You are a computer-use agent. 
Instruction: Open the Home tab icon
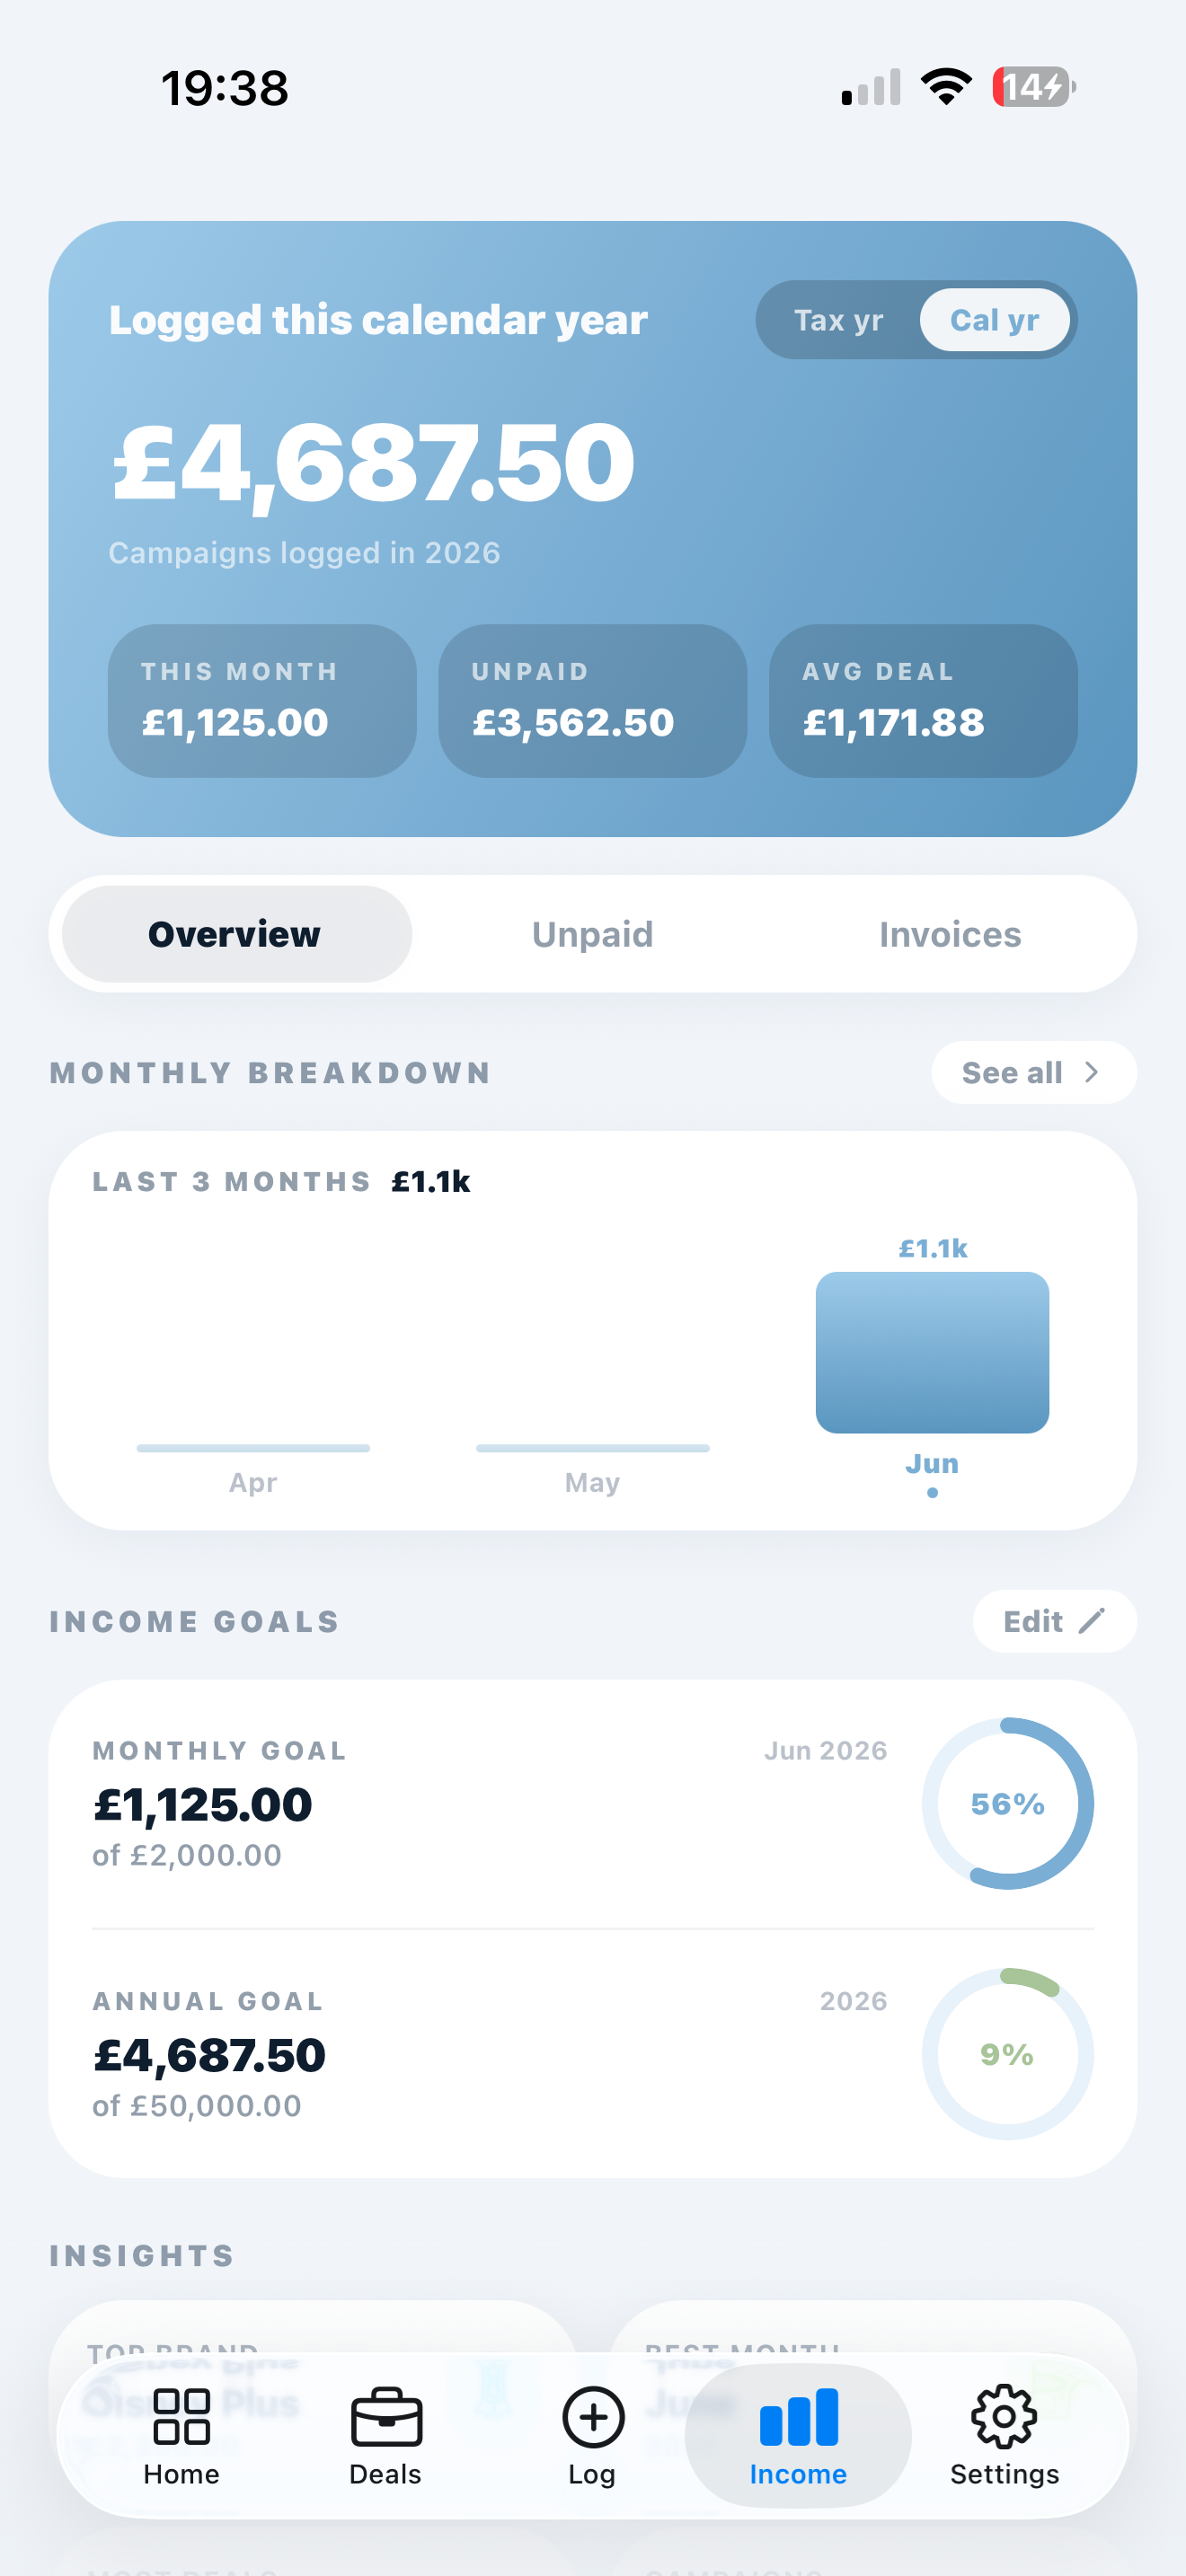tap(181, 2416)
